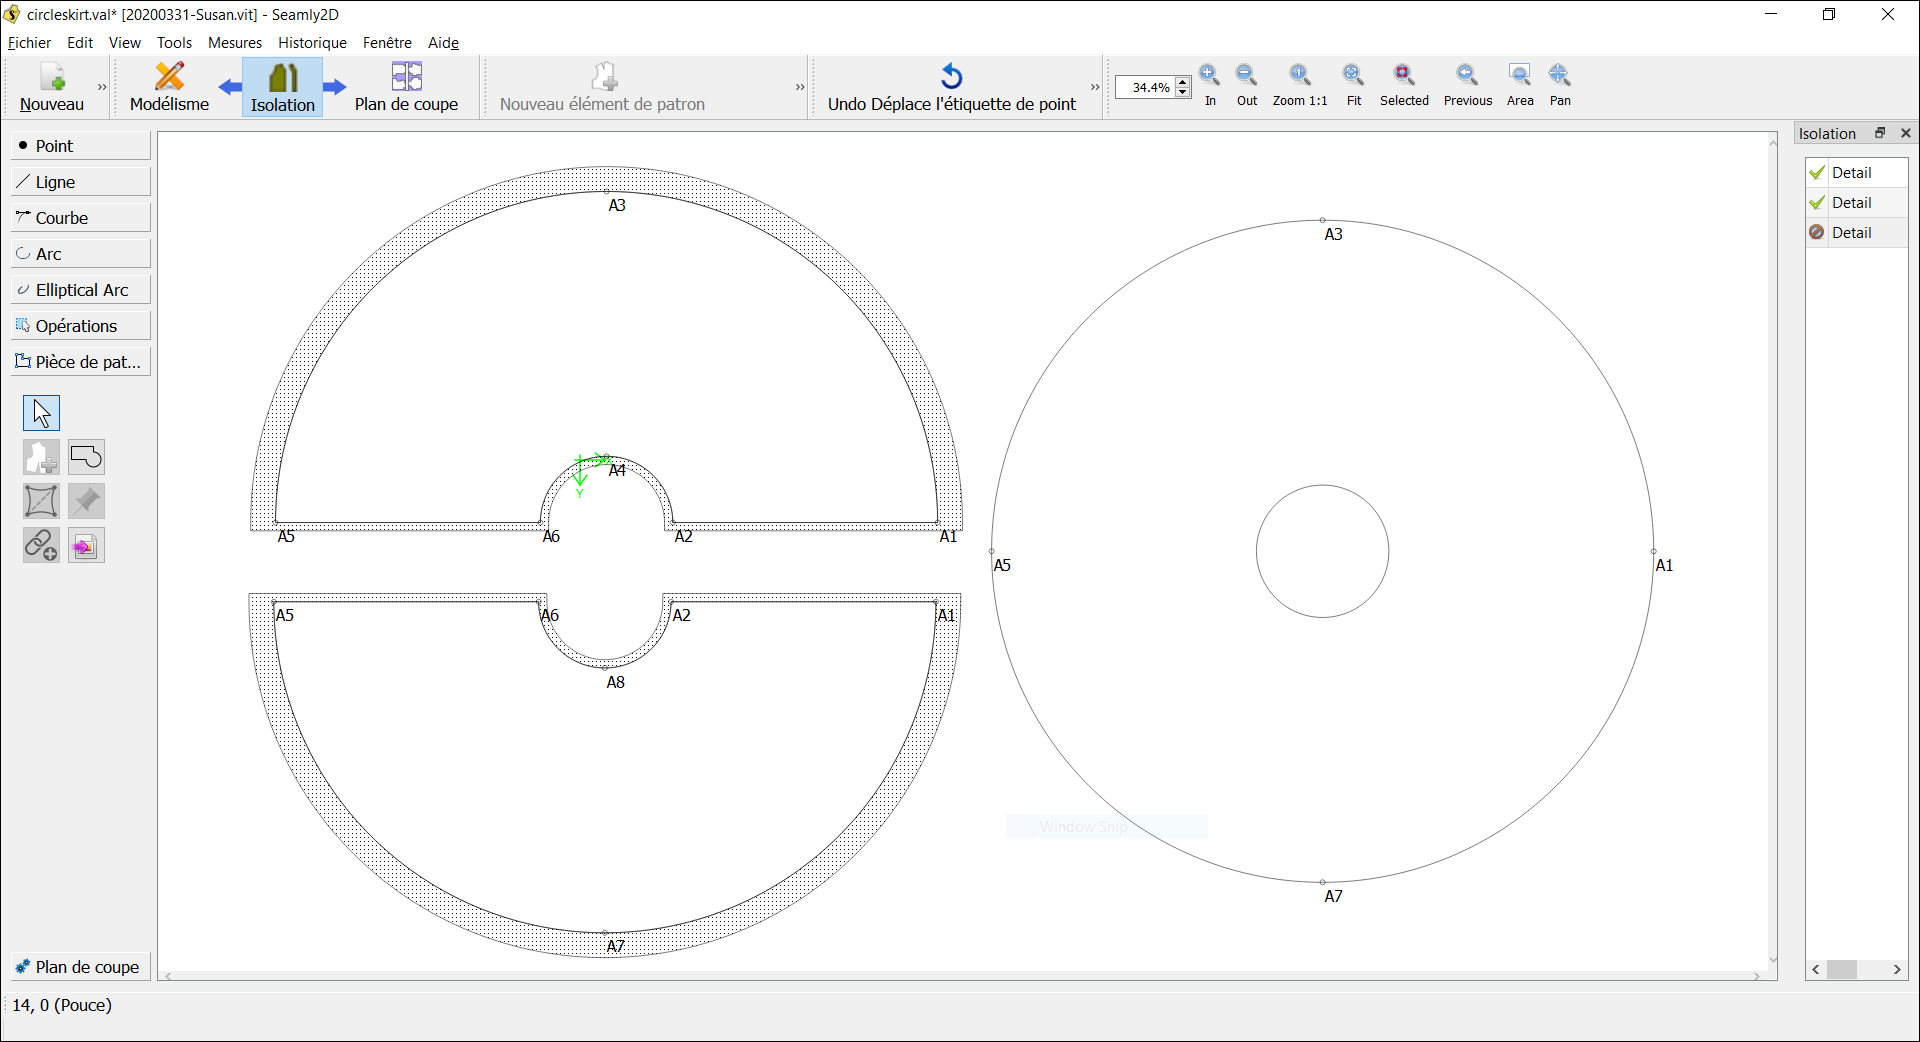1920x1042 pixels.
Task: Open the Mesures menu
Action: click(x=234, y=43)
